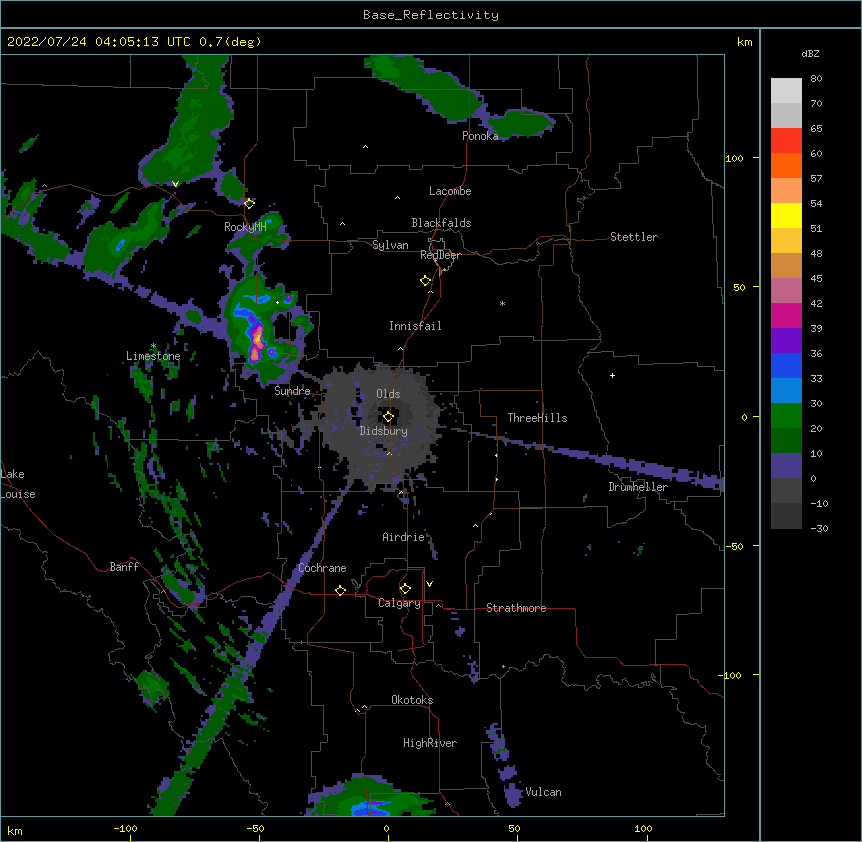Select the white plus marker north of Drumheller
Viewport: 862px width, 842px height.
click(x=612, y=375)
